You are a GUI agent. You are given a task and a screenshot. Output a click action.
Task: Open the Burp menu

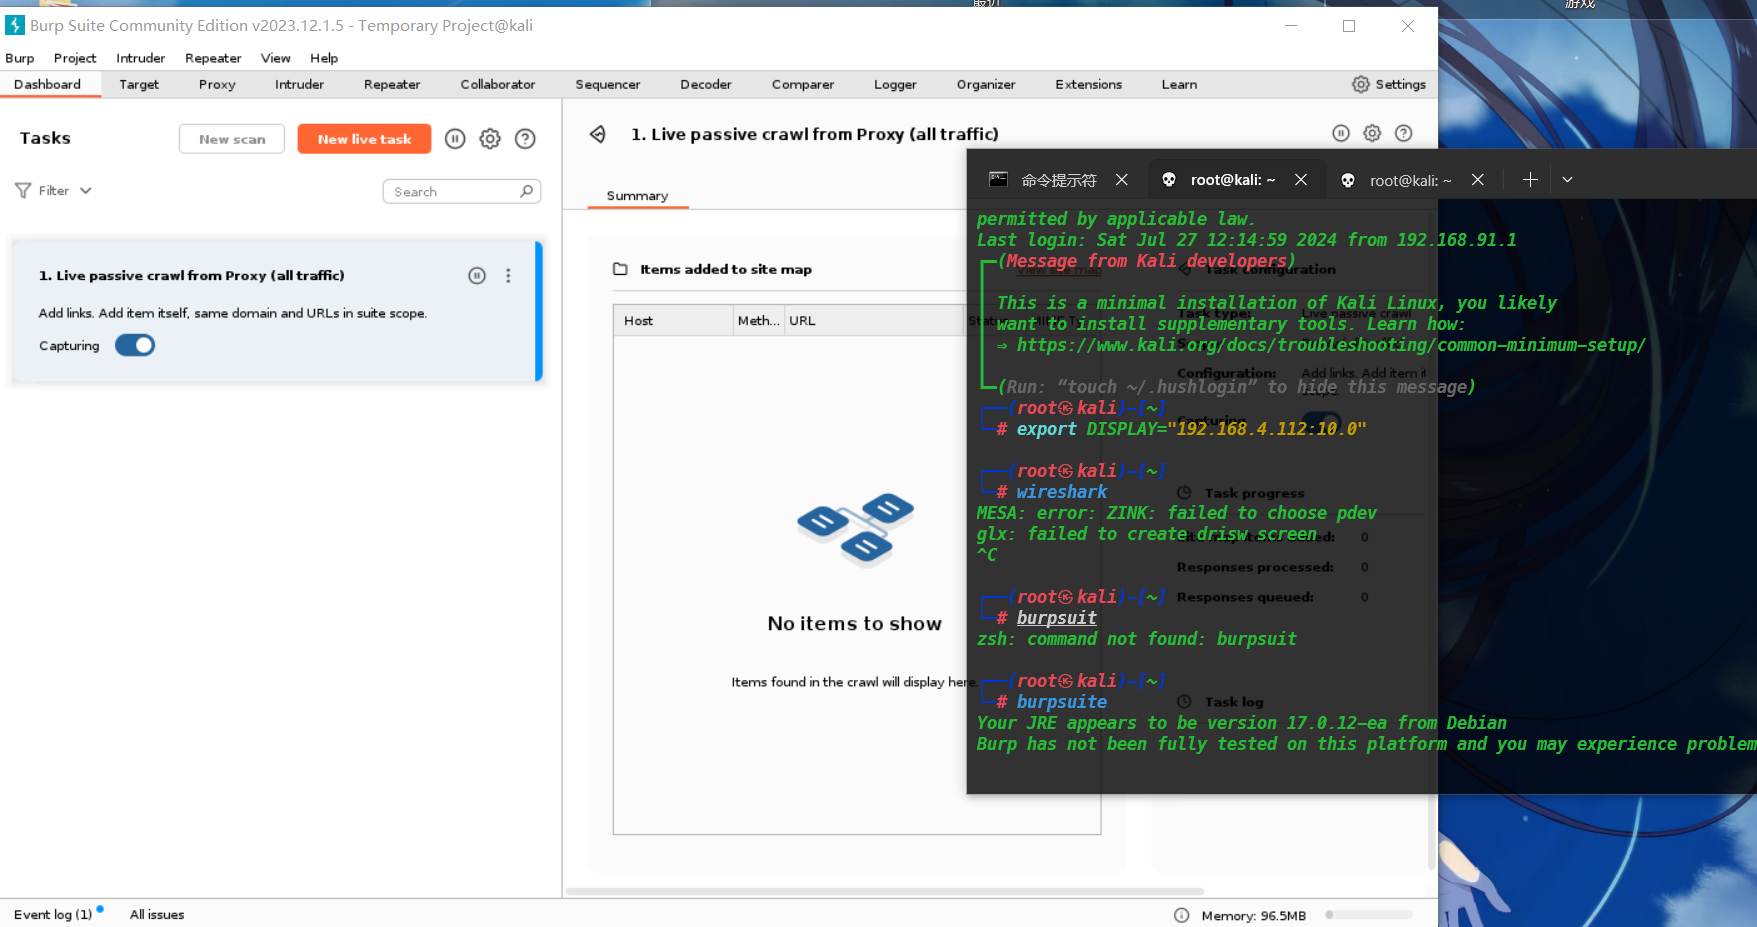pos(20,58)
